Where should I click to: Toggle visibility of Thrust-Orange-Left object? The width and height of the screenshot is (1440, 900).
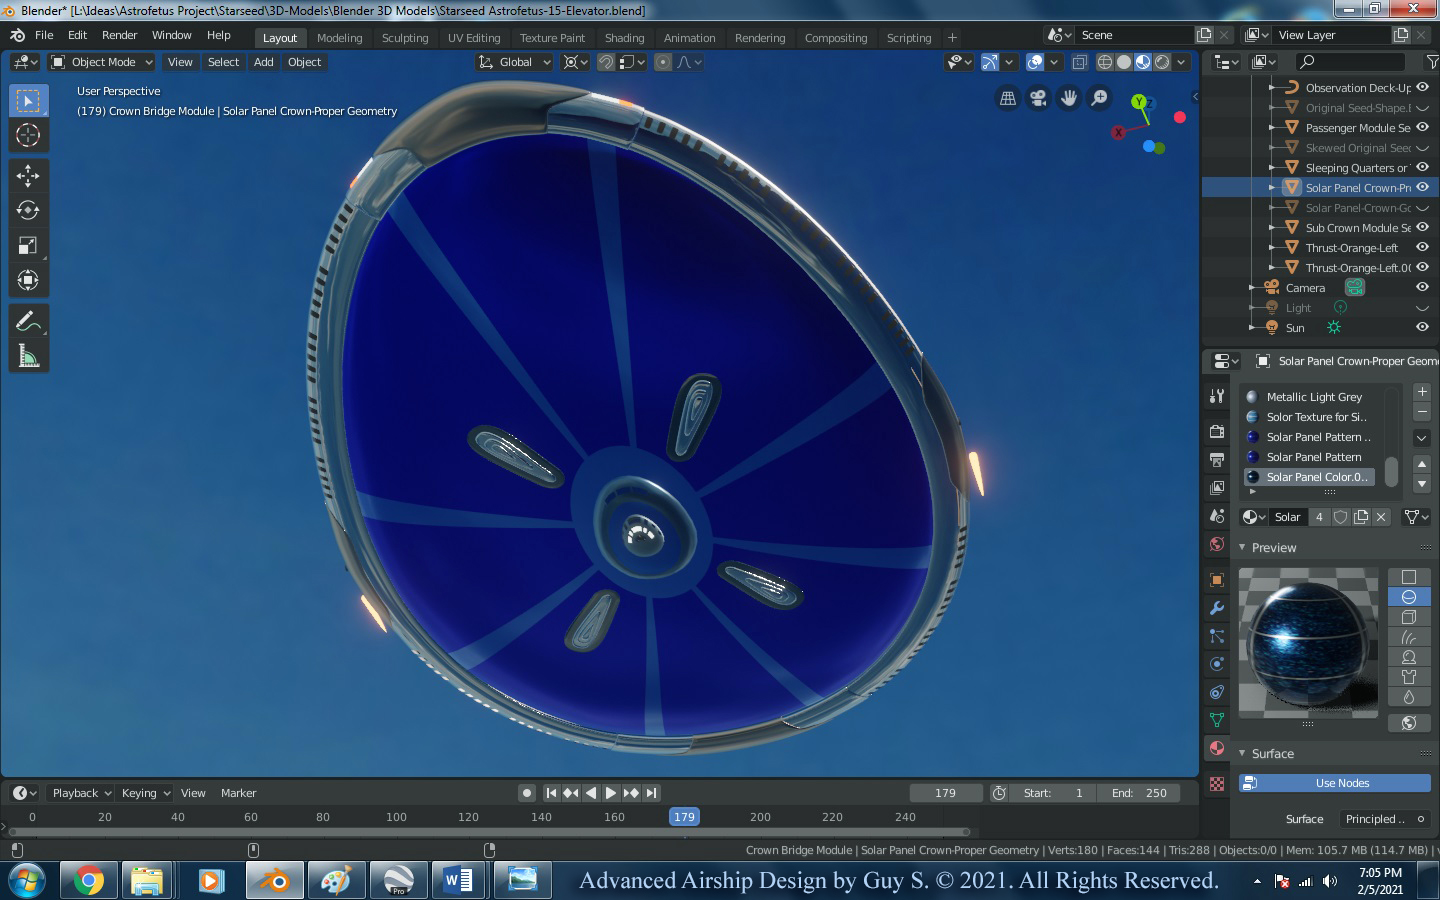1422,248
